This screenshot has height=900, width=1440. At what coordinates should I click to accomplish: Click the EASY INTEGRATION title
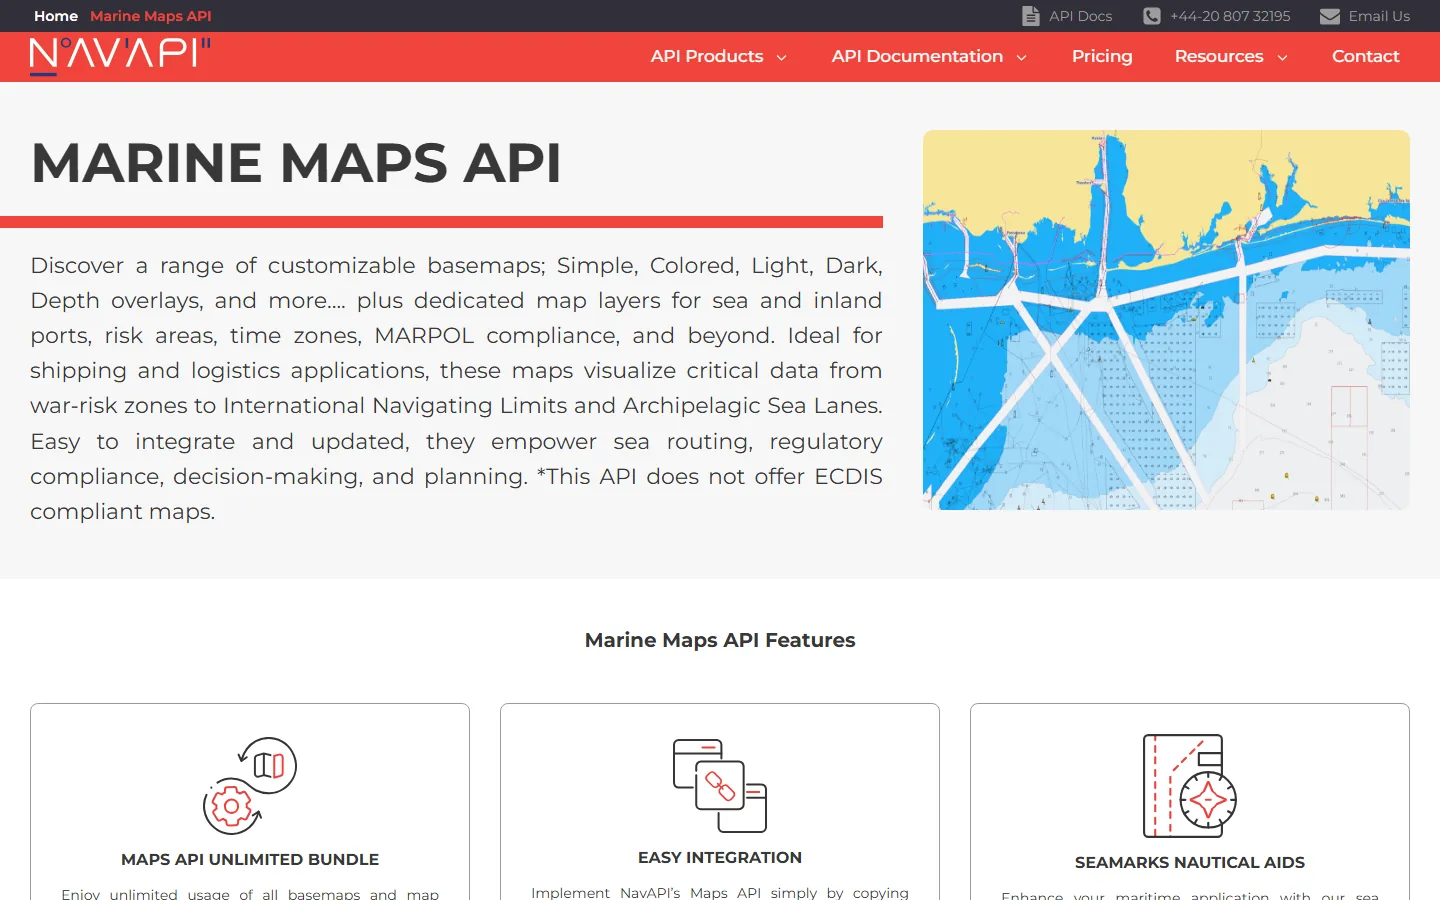(x=720, y=857)
